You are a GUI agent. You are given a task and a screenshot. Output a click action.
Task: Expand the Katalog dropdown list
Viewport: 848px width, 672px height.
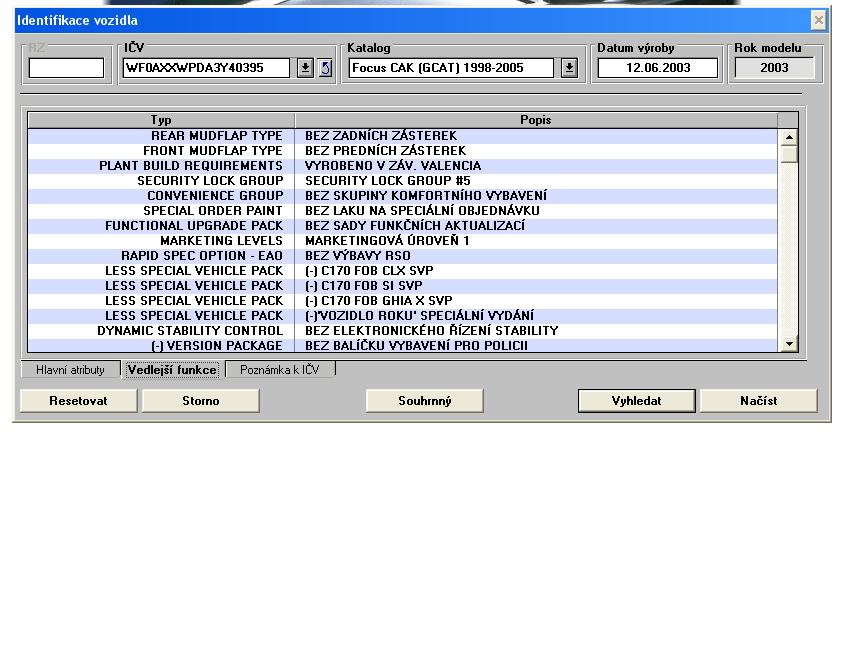pos(569,68)
